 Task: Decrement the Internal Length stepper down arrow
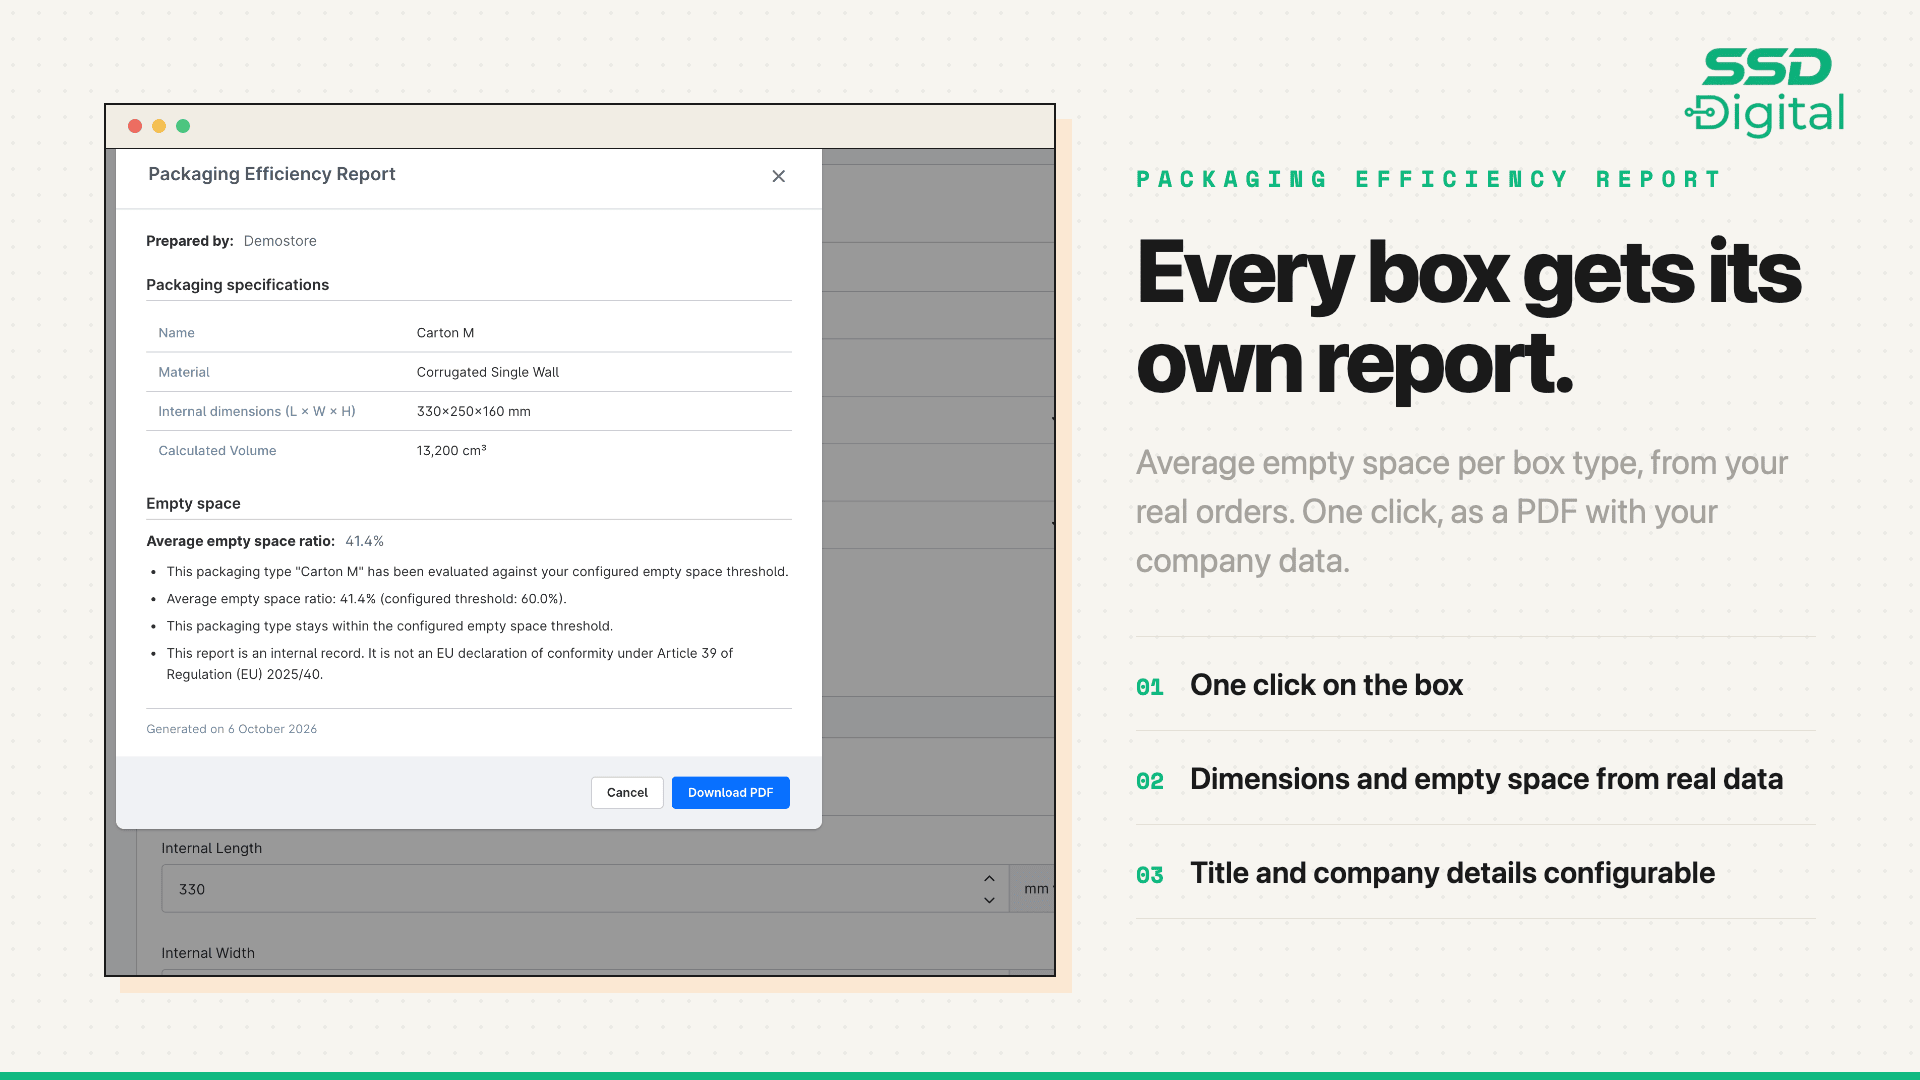coord(989,900)
